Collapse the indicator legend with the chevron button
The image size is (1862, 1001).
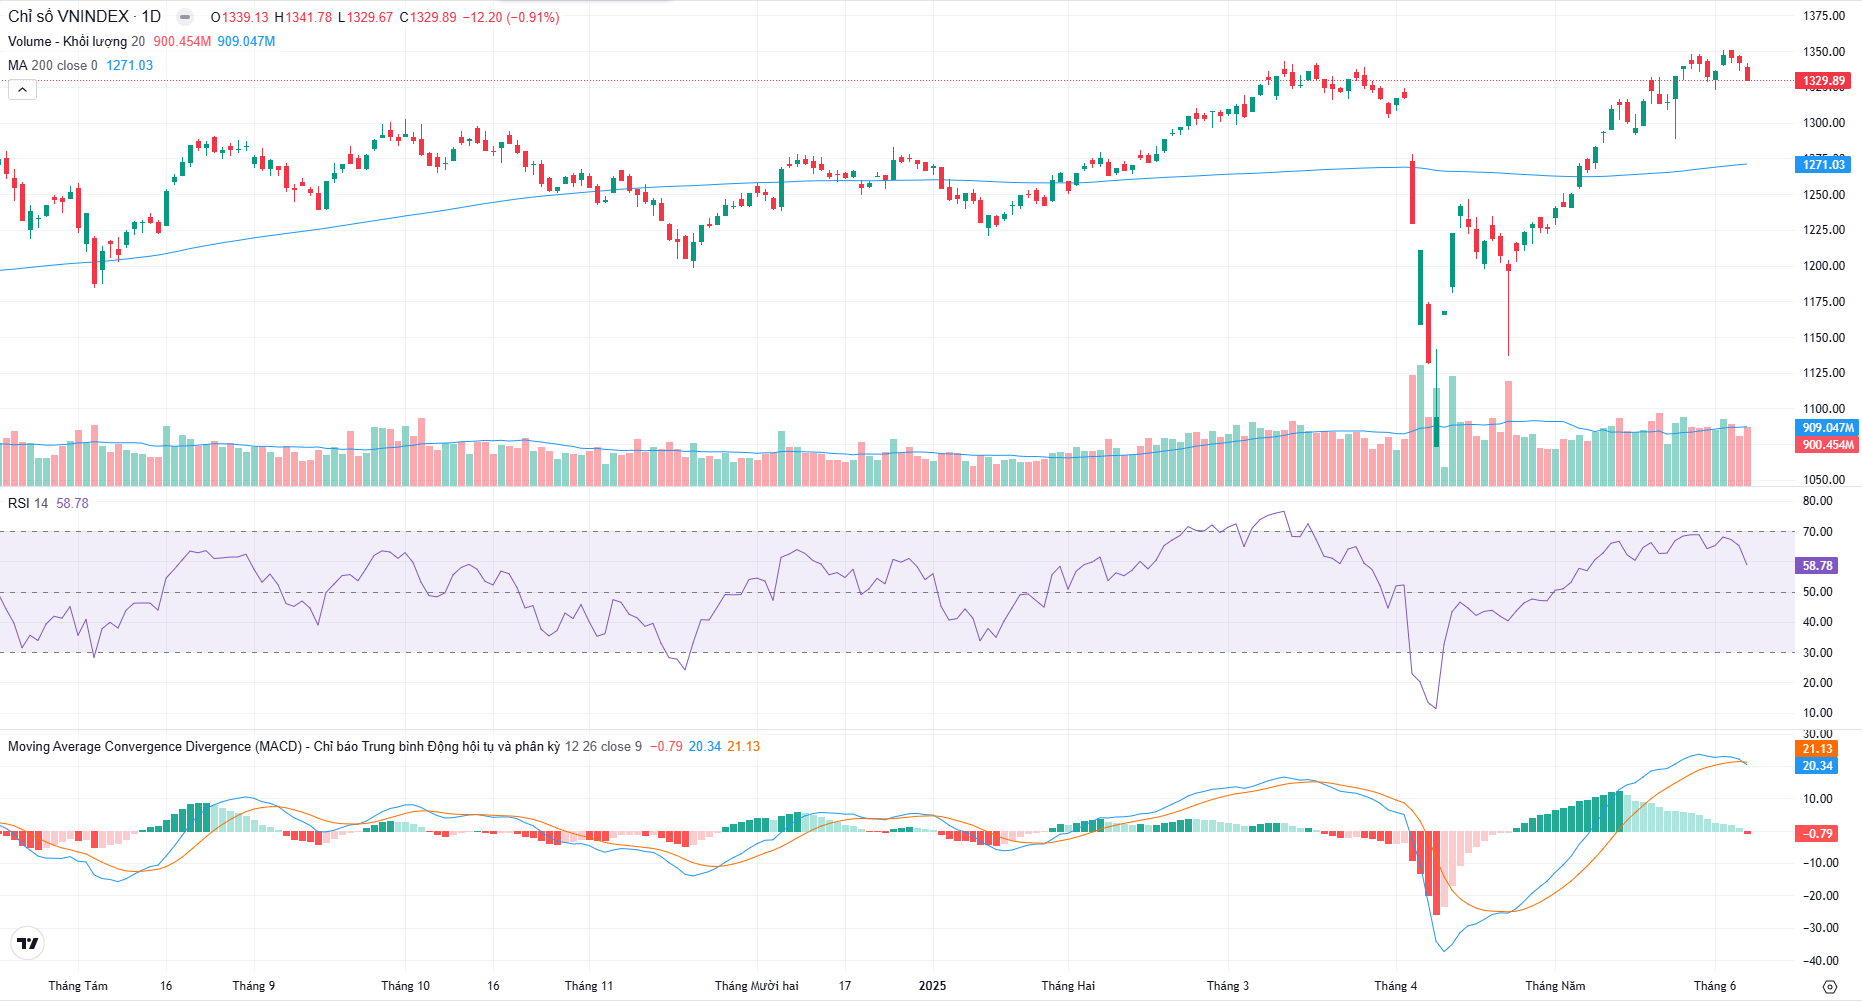pyautogui.click(x=22, y=90)
